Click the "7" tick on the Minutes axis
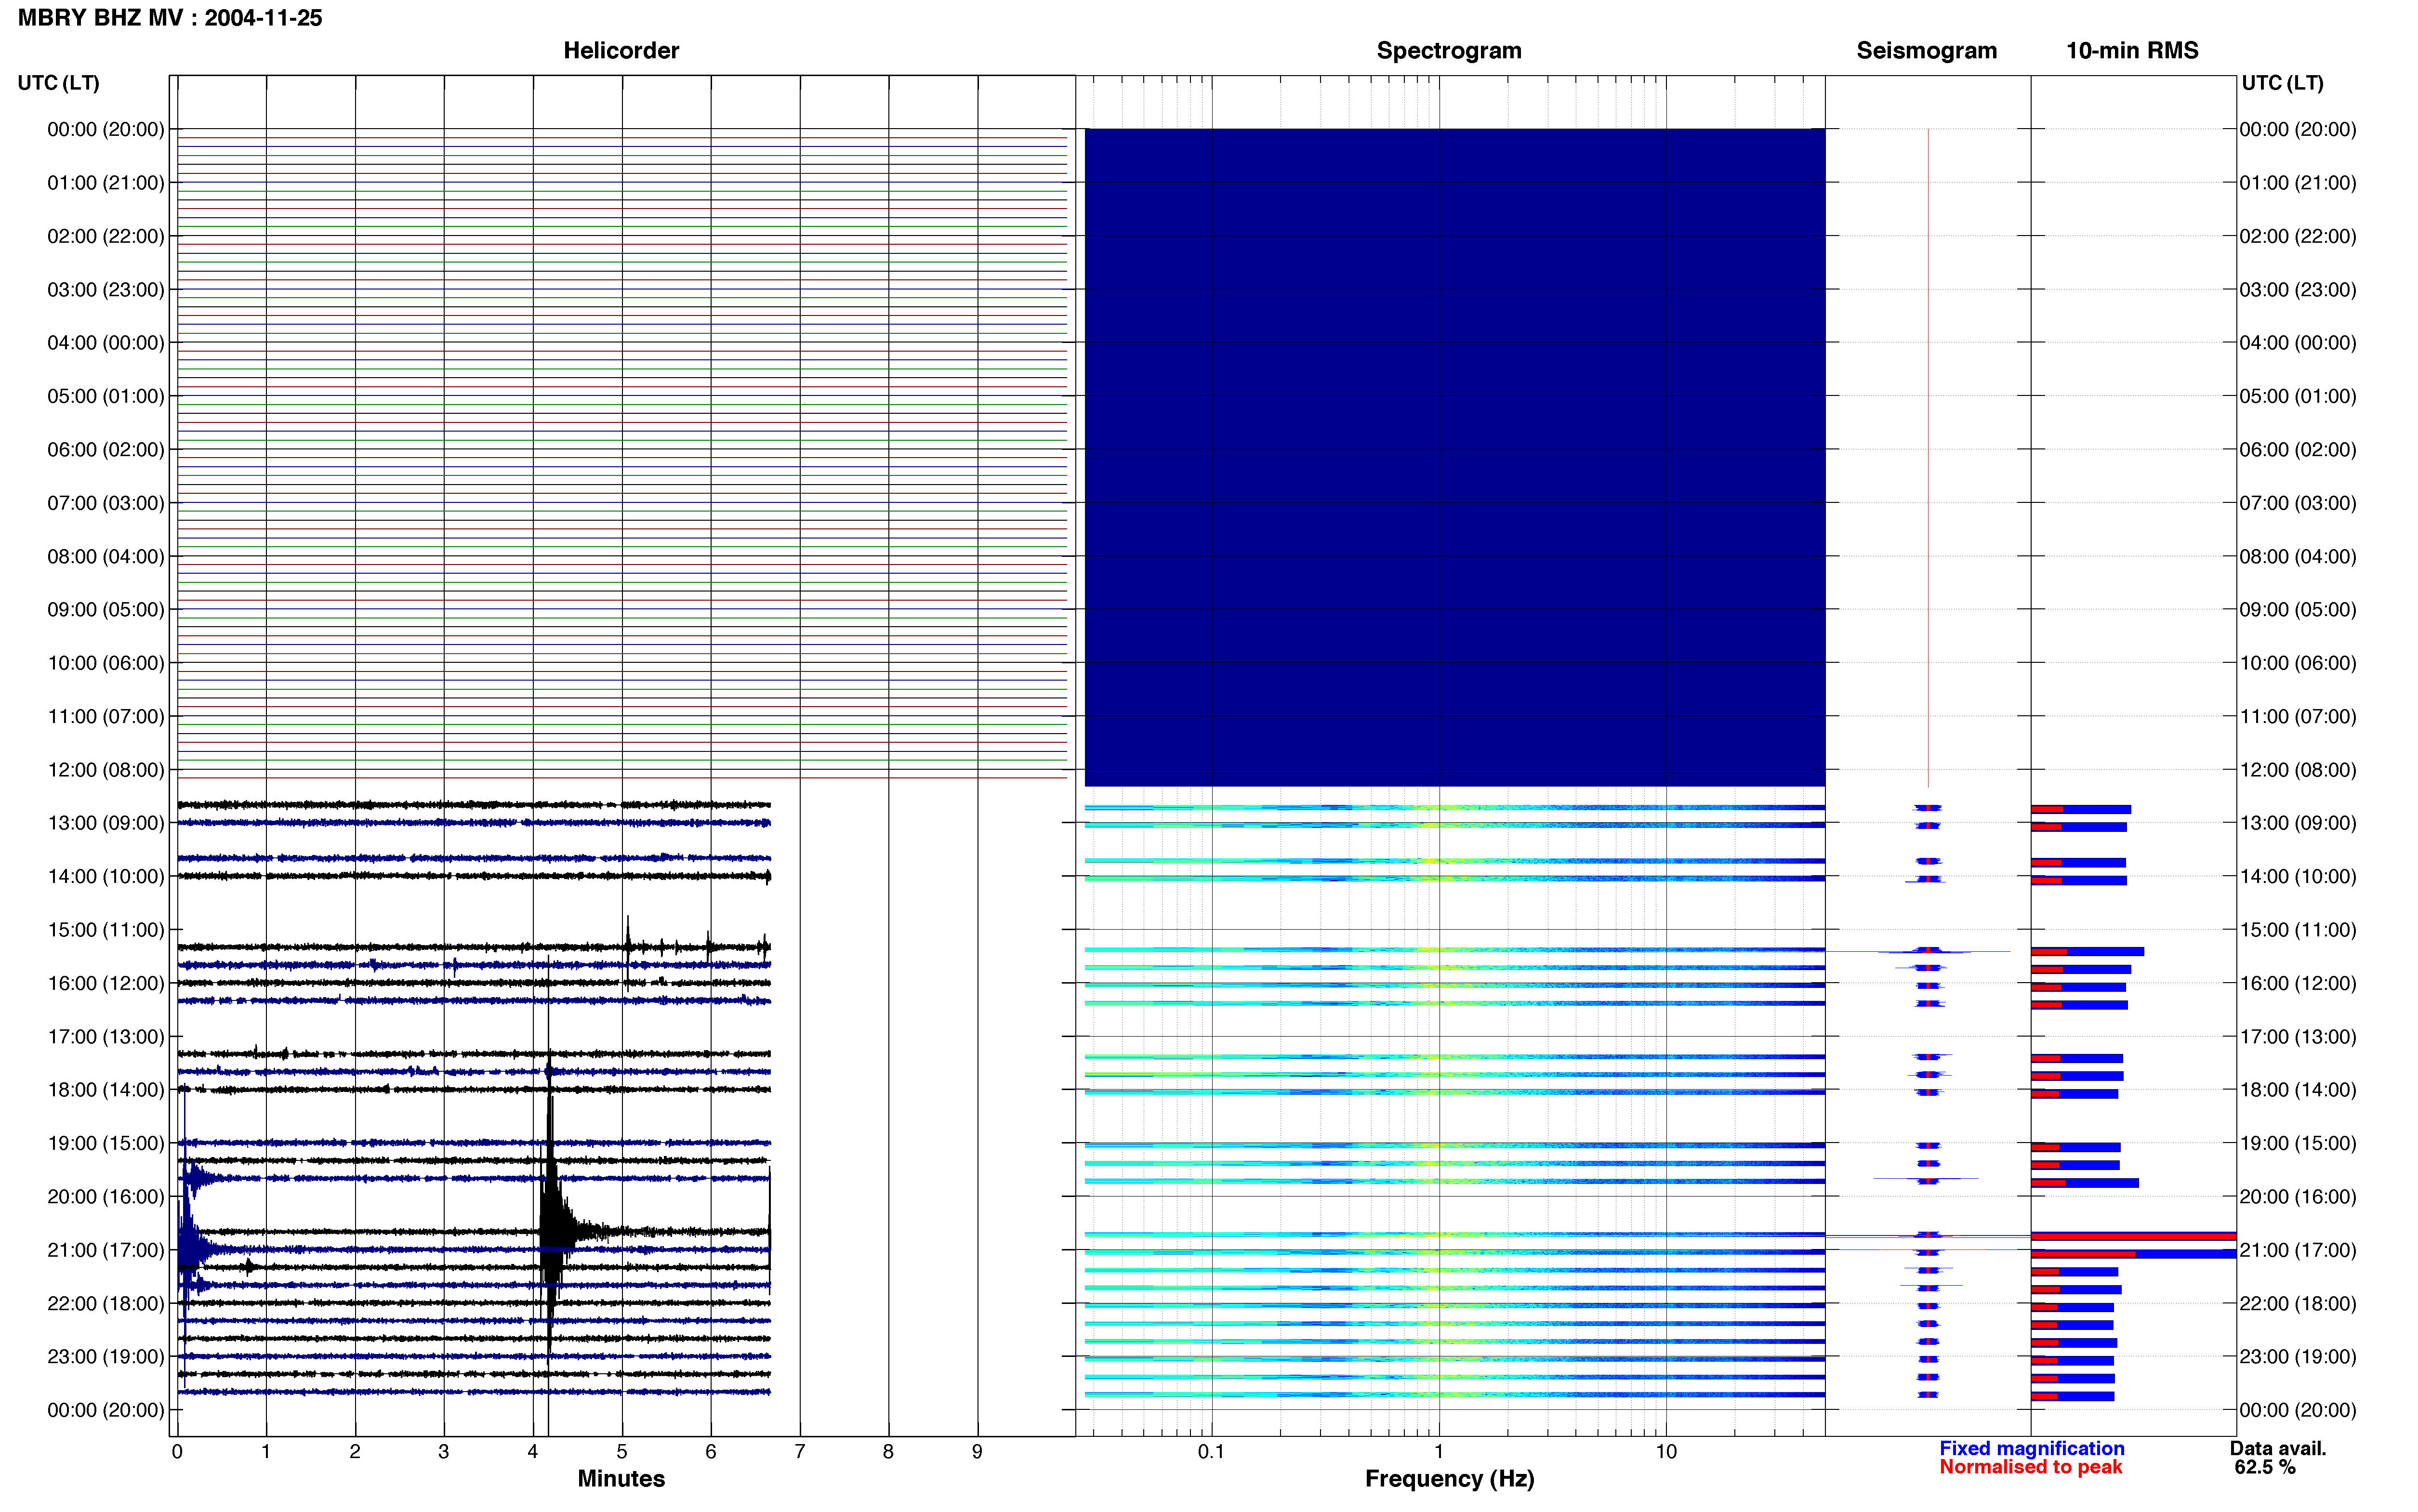Screen dimensions: 2418x1512 click(x=800, y=1452)
